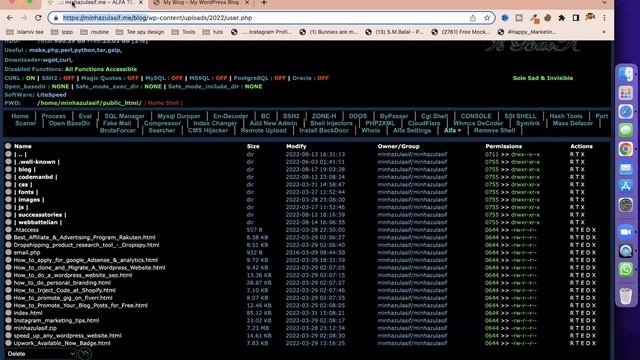Open the tuts bookmark folder
Viewport: 640px width, 360px height.
(213, 32)
